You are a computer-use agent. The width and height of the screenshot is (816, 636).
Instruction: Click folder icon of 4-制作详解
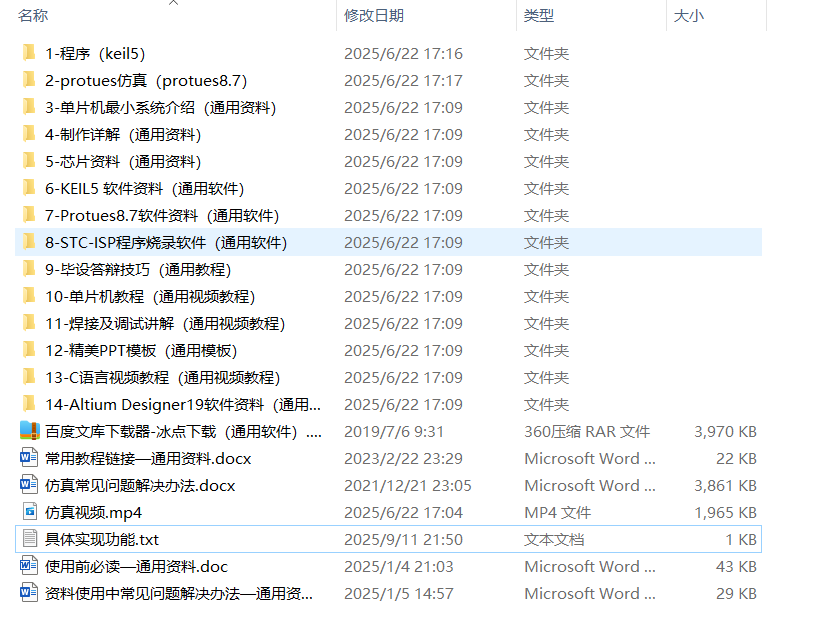29,134
